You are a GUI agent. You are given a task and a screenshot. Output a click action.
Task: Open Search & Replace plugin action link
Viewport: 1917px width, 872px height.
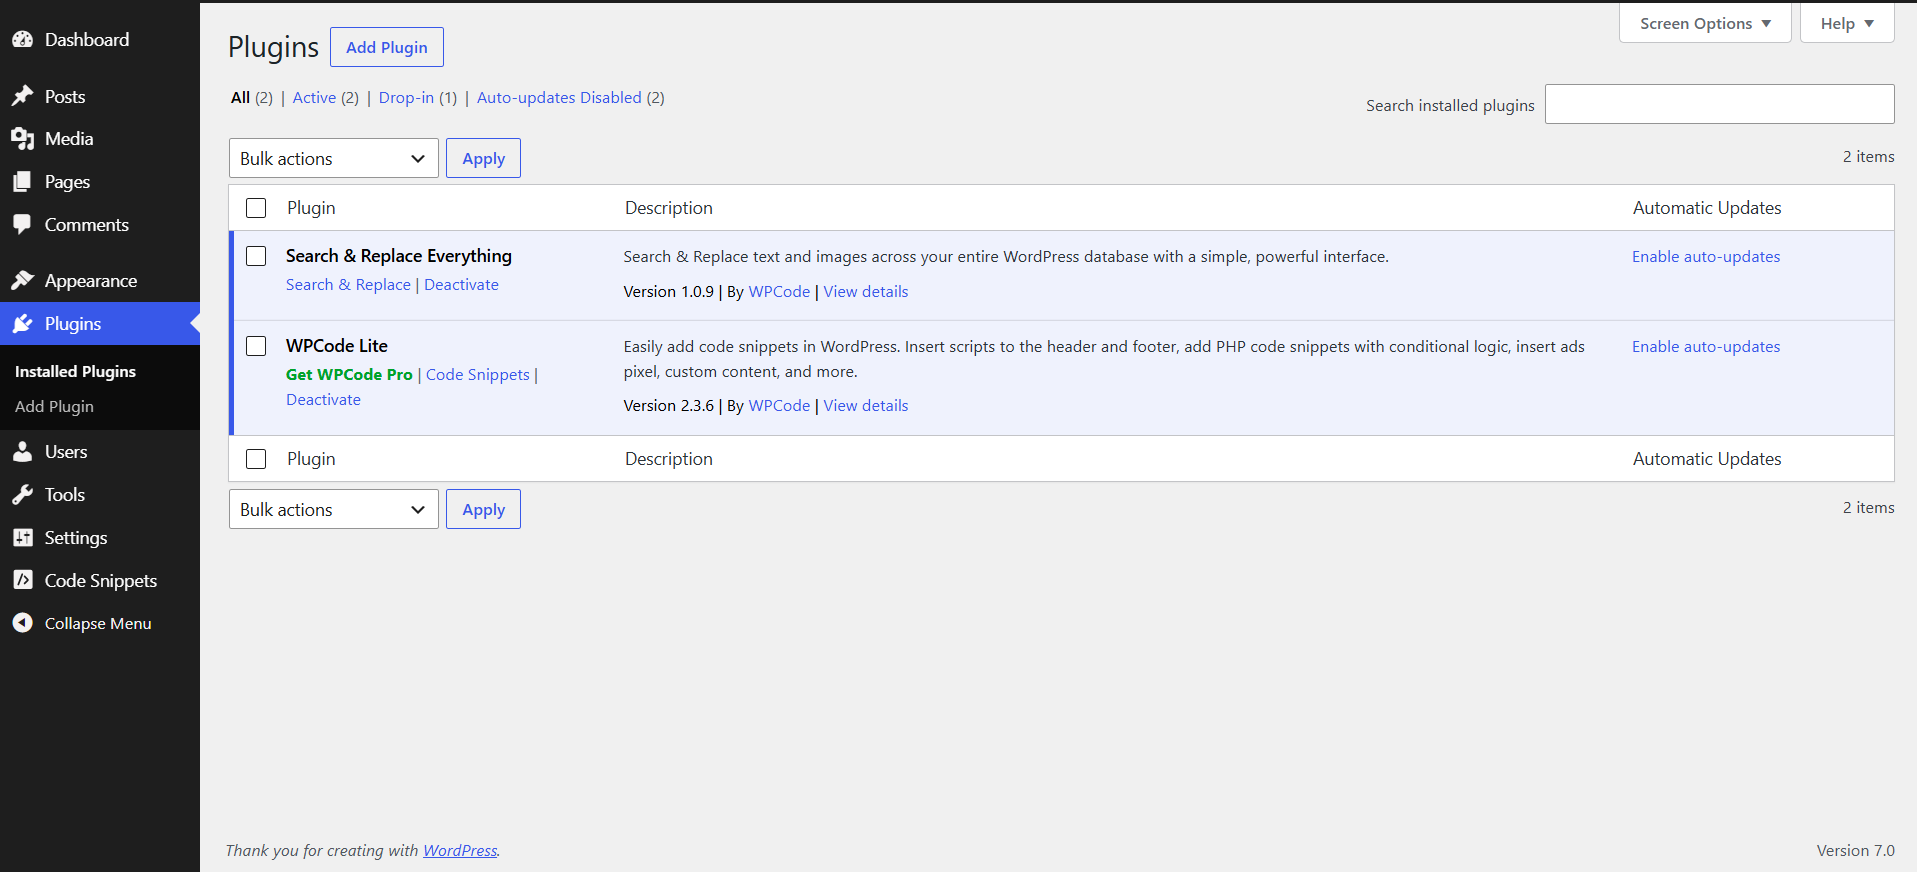click(x=348, y=284)
